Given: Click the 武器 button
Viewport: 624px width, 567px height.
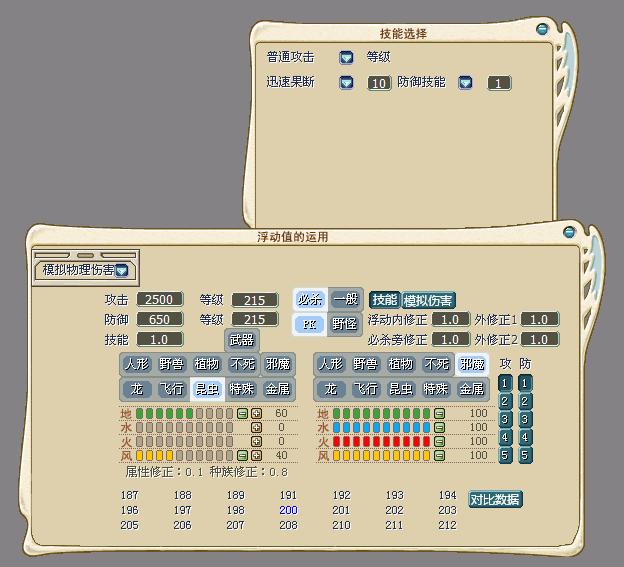Looking at the screenshot, I should 241,340.
